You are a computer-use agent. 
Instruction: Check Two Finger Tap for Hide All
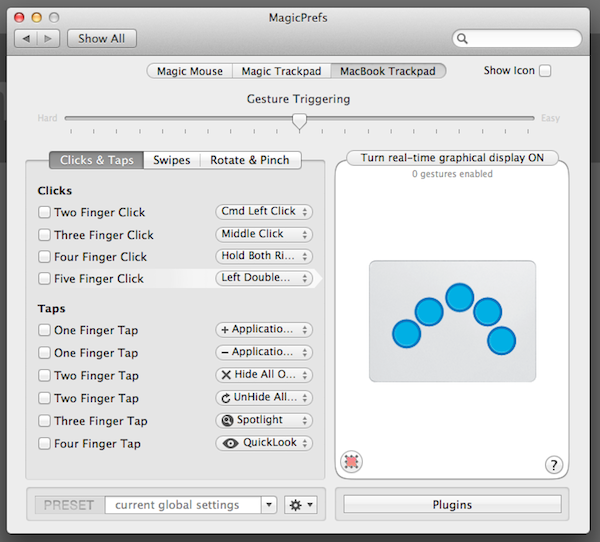click(x=44, y=375)
